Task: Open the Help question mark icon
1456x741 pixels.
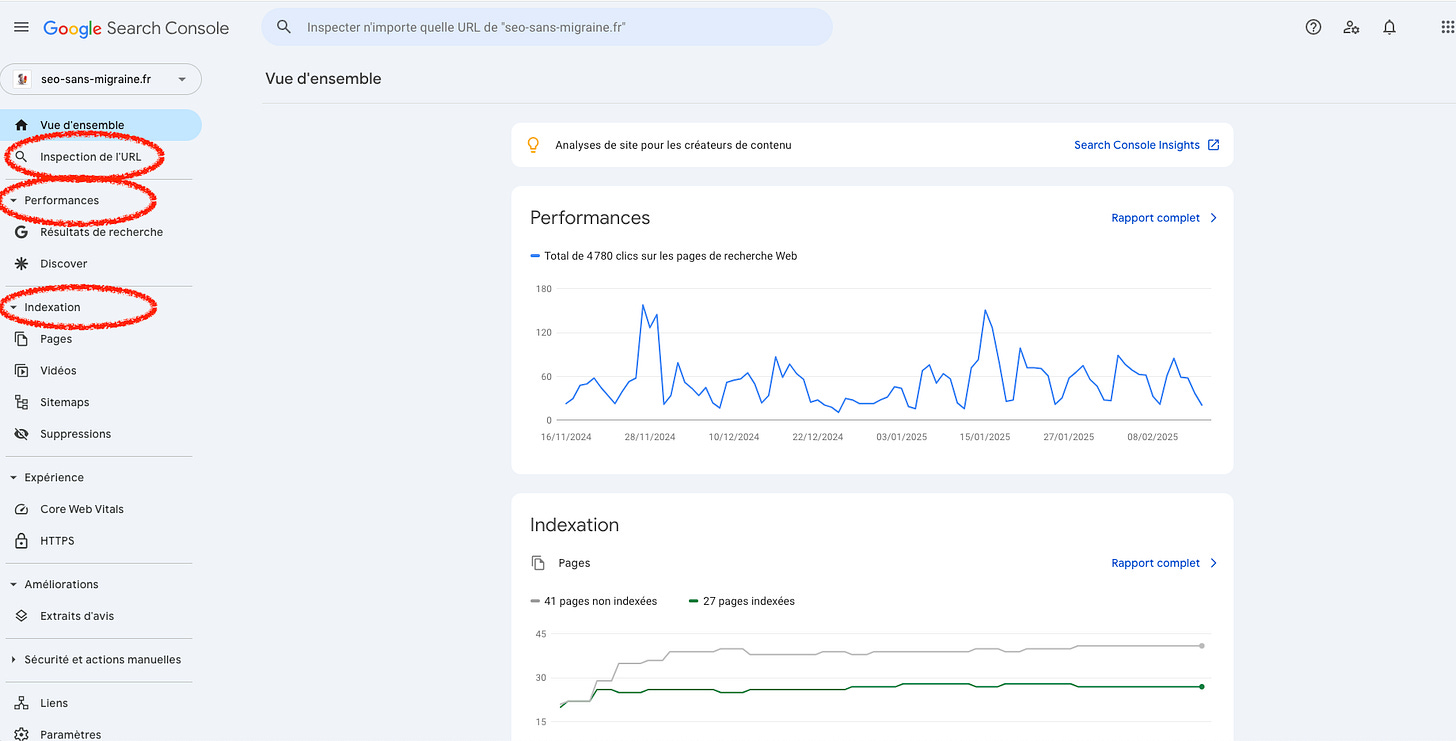Action: click(1314, 28)
